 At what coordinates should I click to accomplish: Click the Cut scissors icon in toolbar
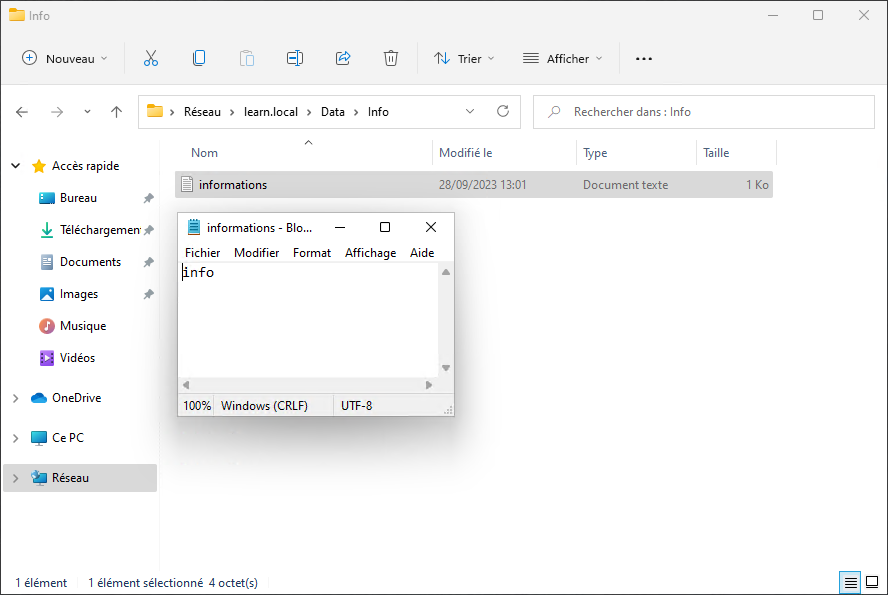(151, 58)
